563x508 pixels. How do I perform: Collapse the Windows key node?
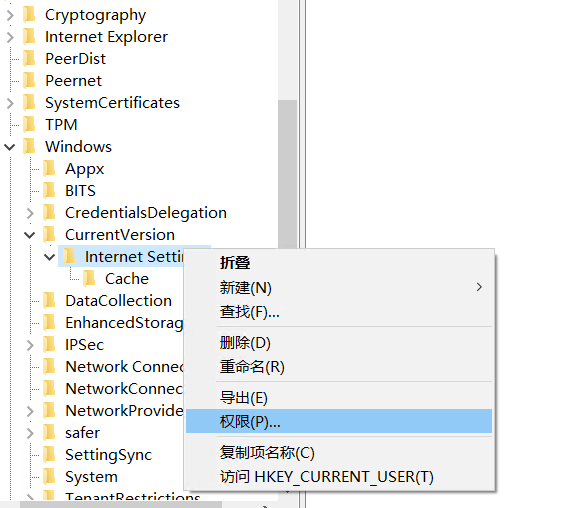10,147
